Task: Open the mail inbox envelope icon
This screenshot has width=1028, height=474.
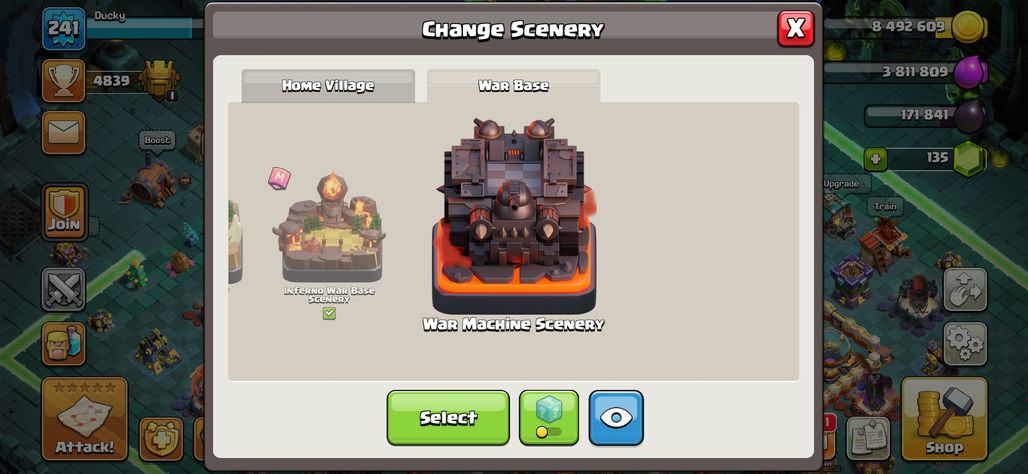Action: pos(64,133)
